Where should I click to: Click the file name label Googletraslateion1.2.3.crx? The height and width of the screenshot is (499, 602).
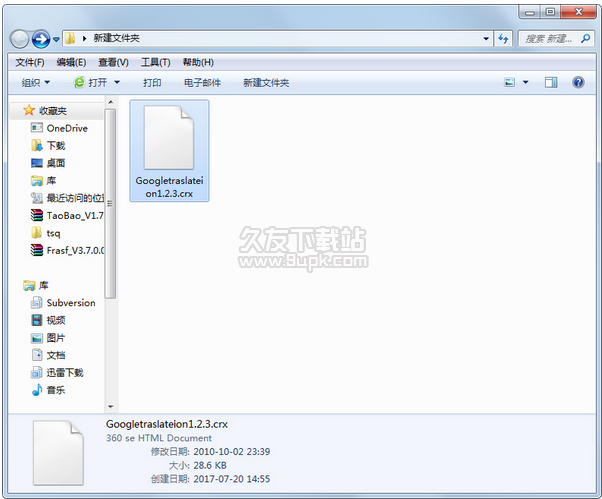(x=169, y=187)
